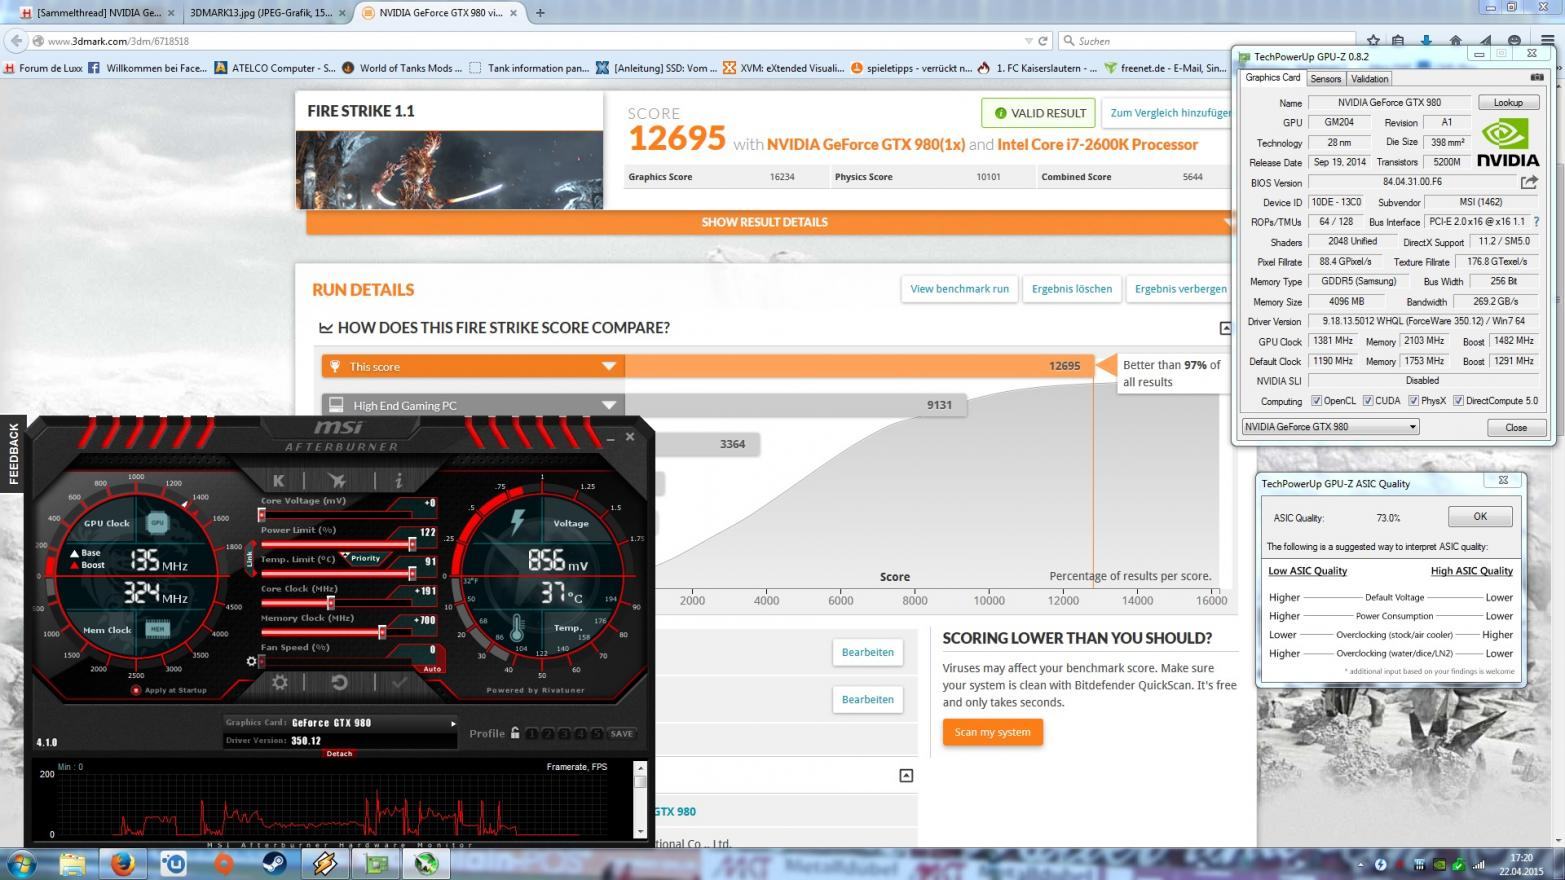This screenshot has width=1565, height=880.
Task: Open a new Firefox tab with plus
Action: pyautogui.click(x=540, y=13)
